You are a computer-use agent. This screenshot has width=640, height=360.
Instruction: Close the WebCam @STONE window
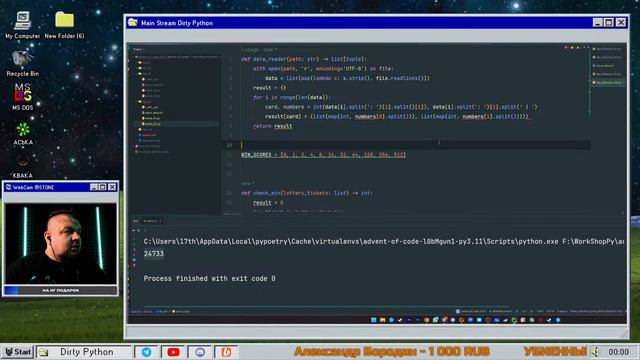pyautogui.click(x=112, y=187)
